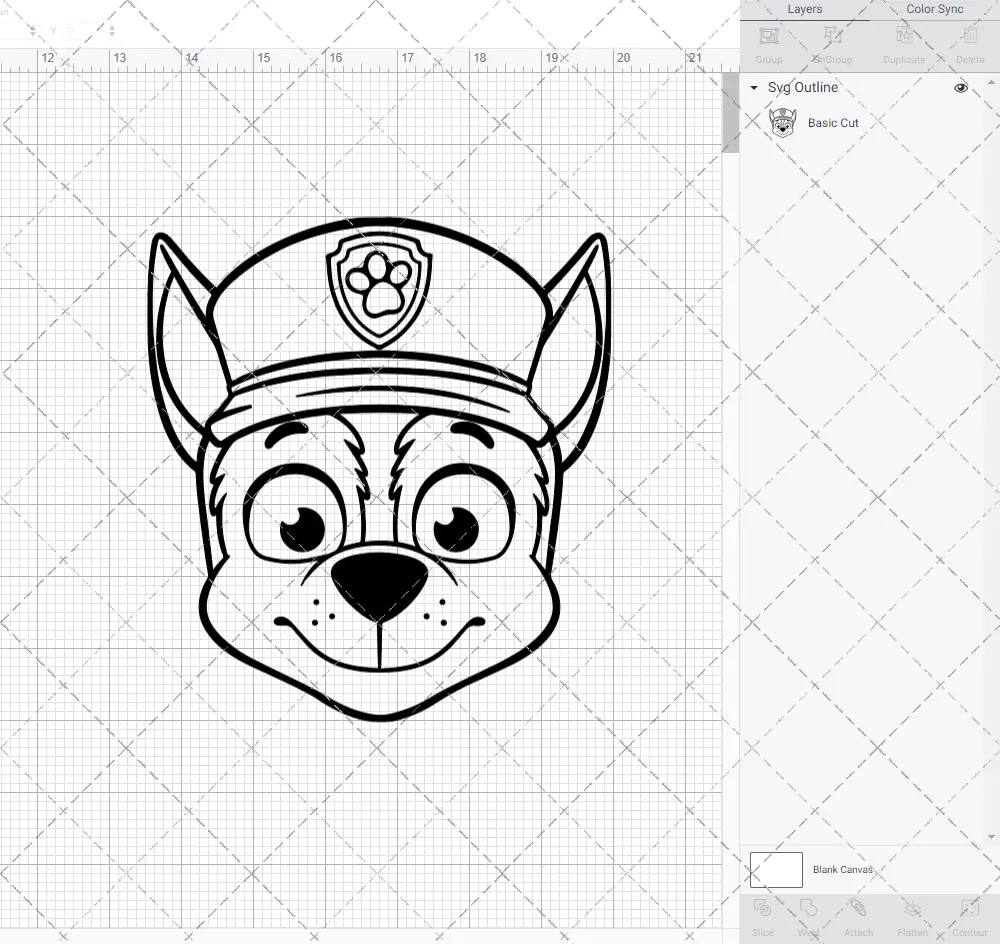Image resolution: width=1000 pixels, height=944 pixels.
Task: Switch to the Layers tab
Action: coord(804,9)
